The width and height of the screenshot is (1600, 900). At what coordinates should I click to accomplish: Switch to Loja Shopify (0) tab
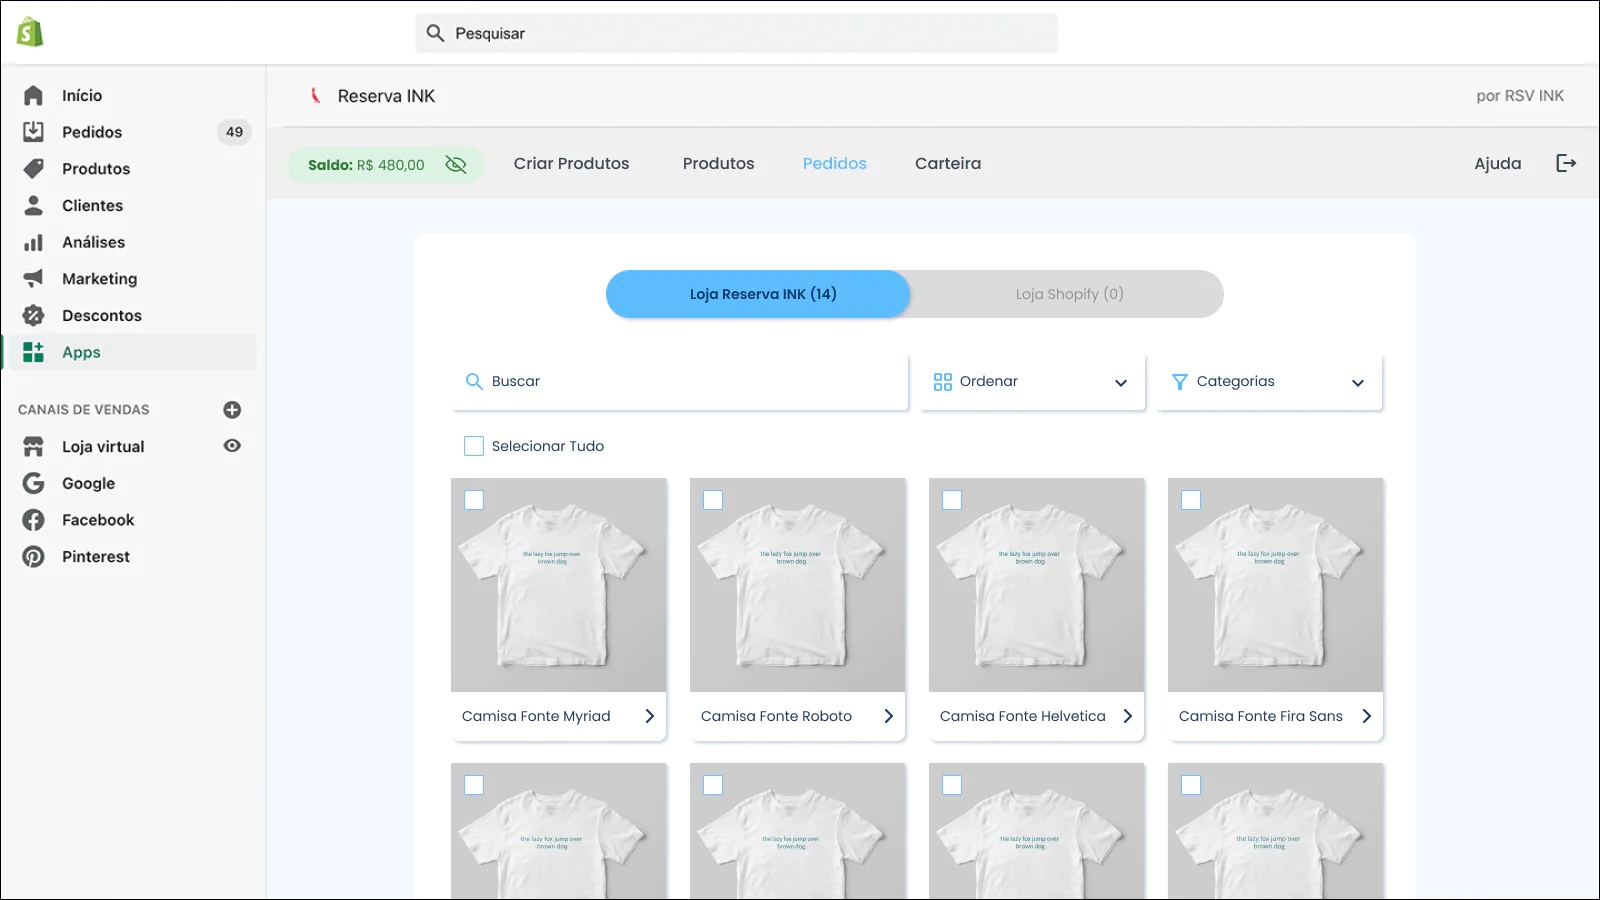click(1069, 294)
